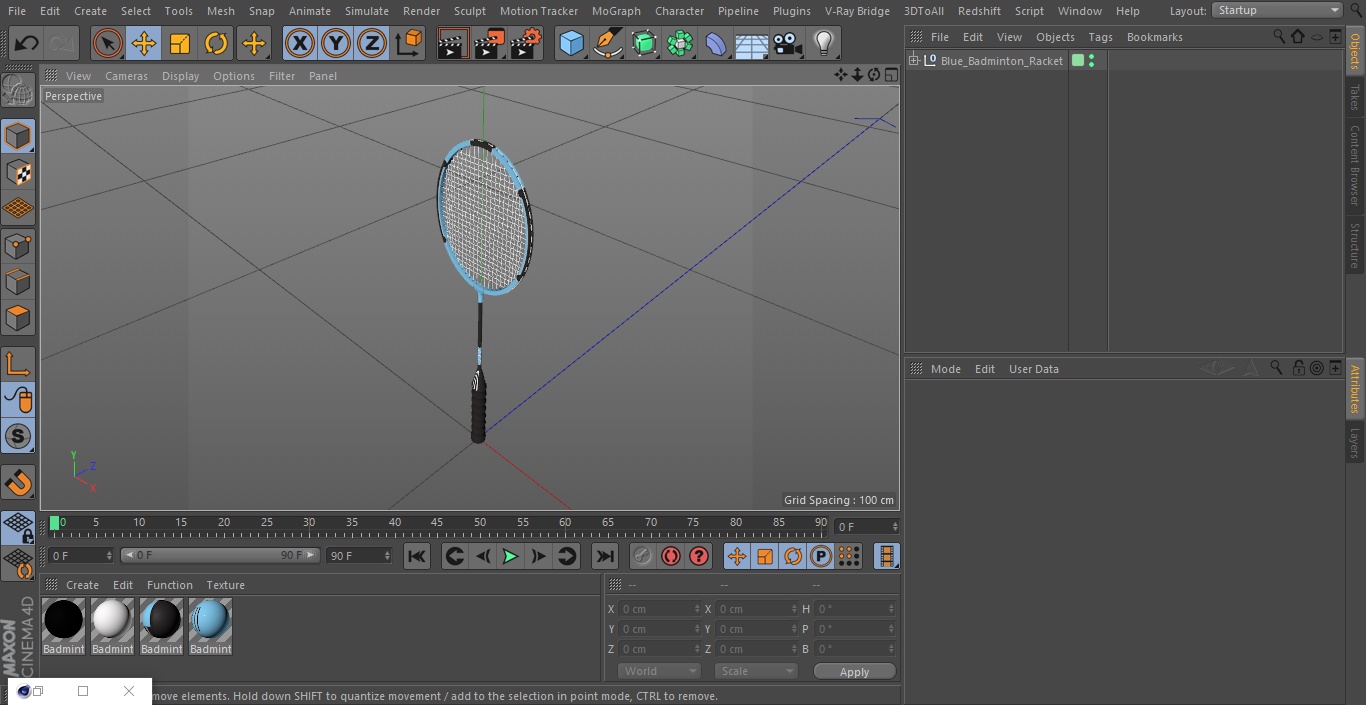Click frame 50 on the timeline ruler

(x=480, y=522)
